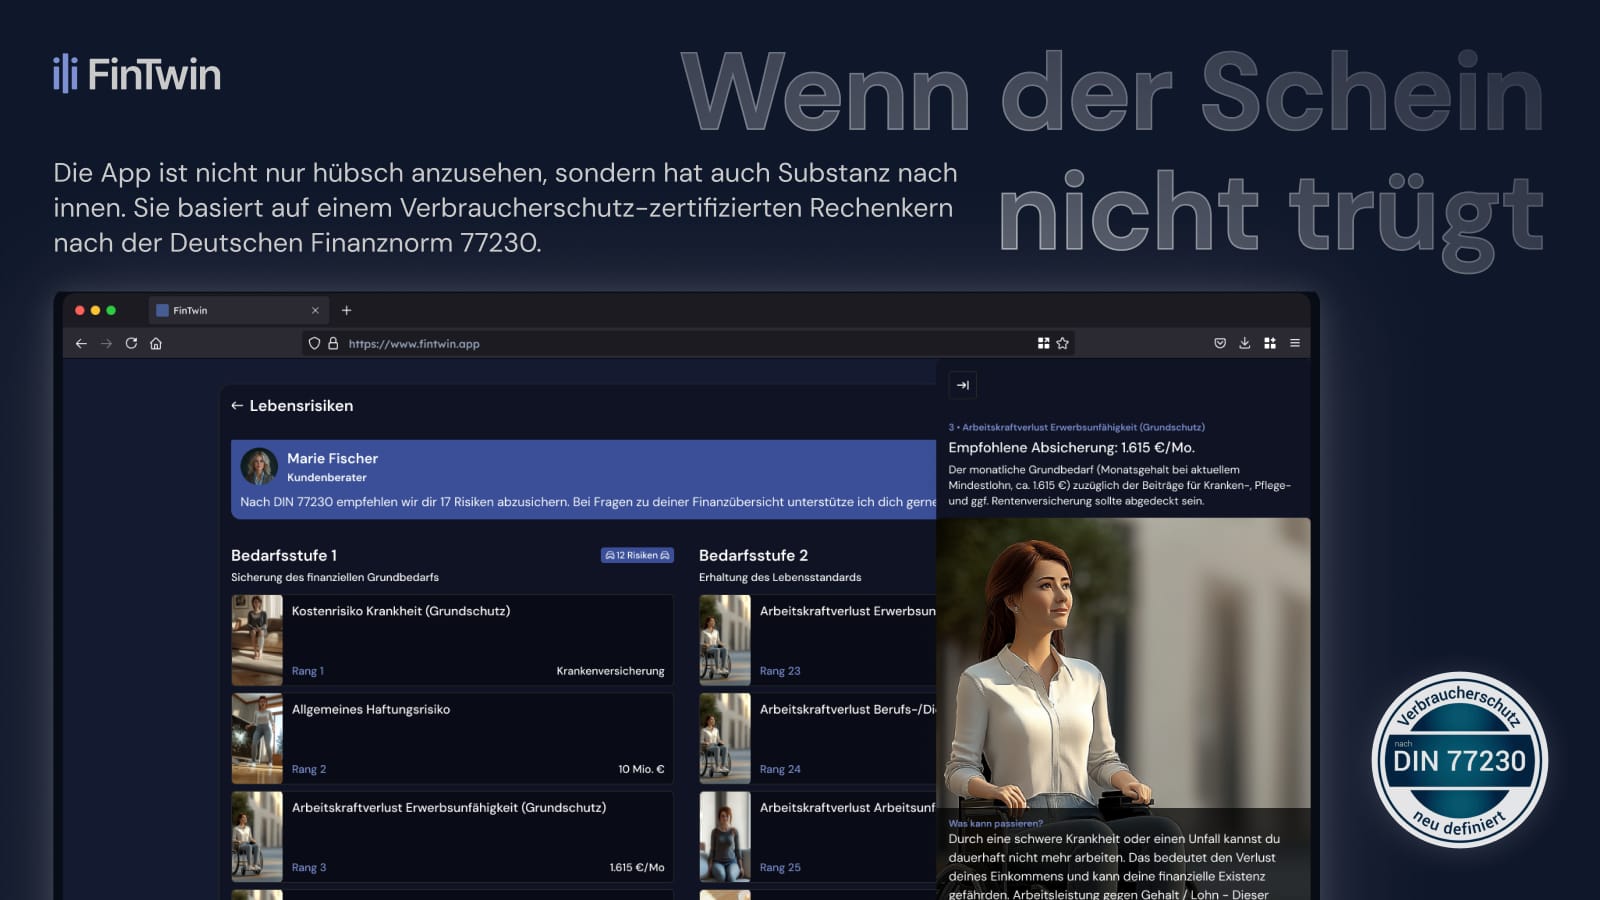Click the browser forward arrow

point(106,343)
